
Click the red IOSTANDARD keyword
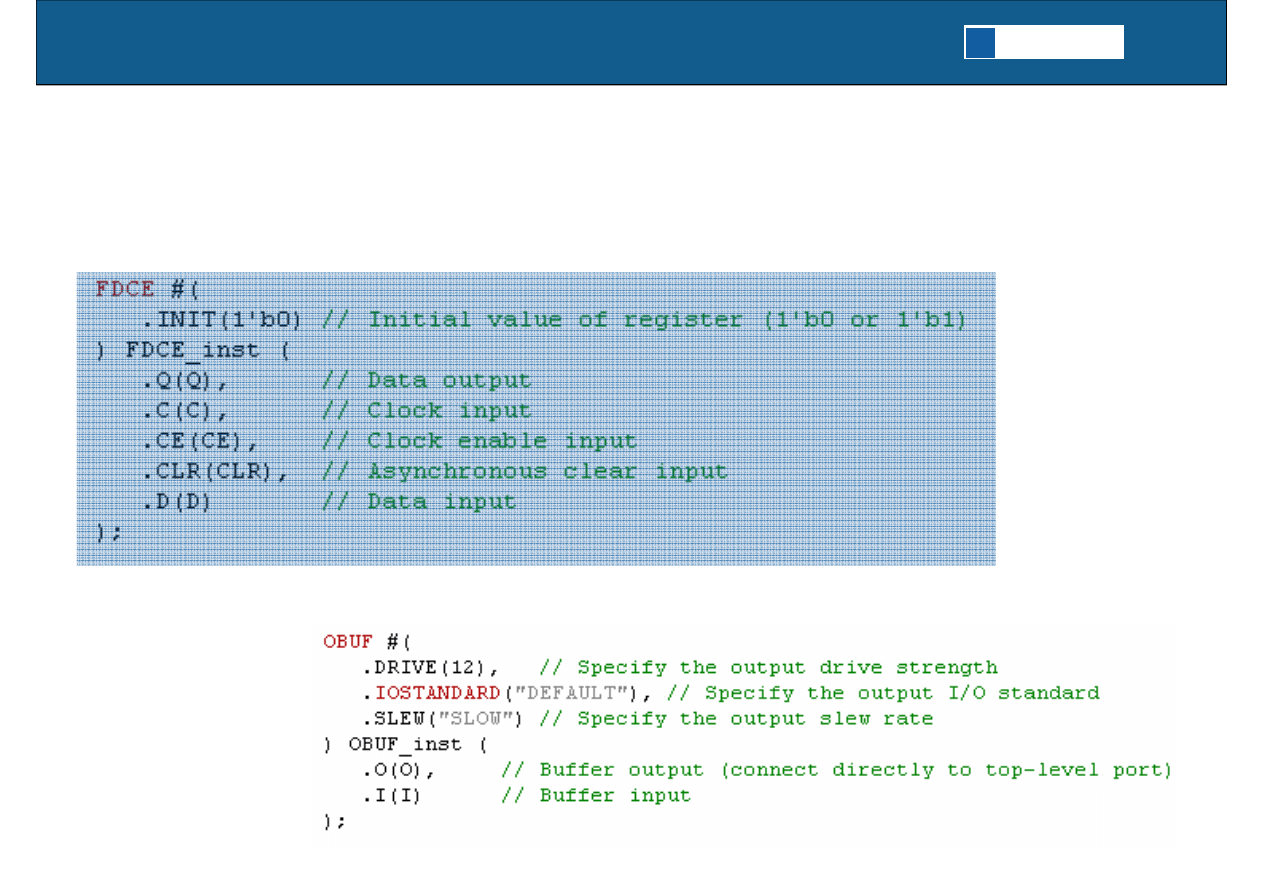point(437,693)
